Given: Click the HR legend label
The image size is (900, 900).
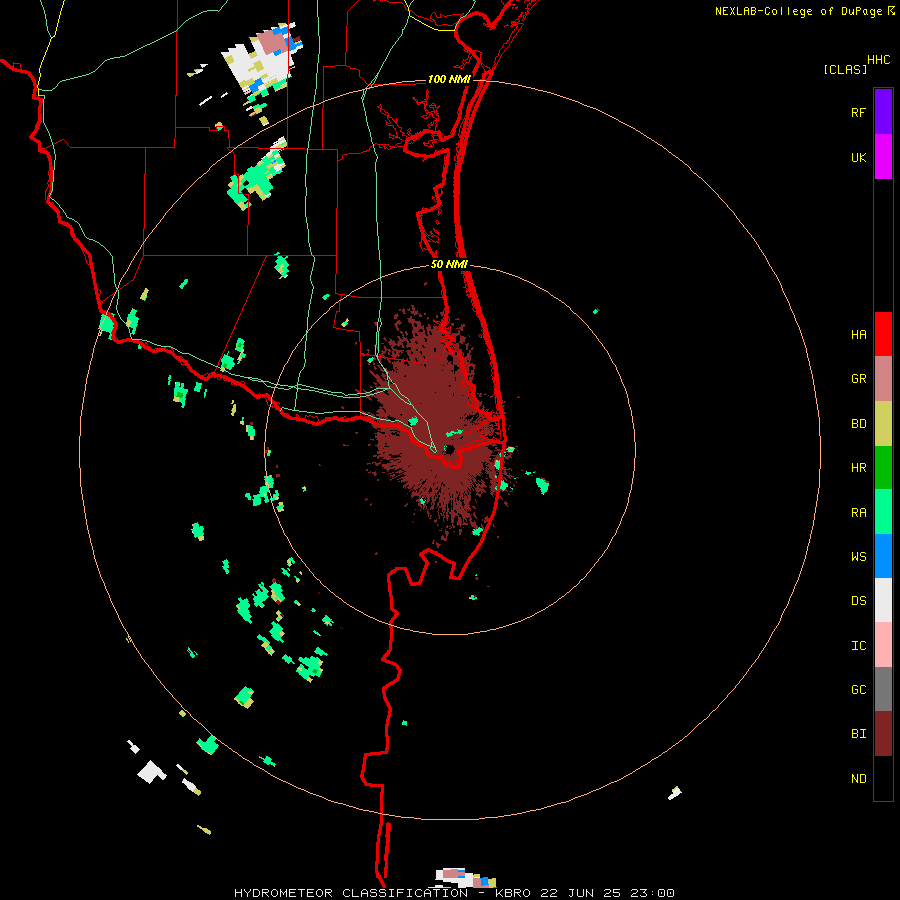Looking at the screenshot, I should click(x=858, y=468).
